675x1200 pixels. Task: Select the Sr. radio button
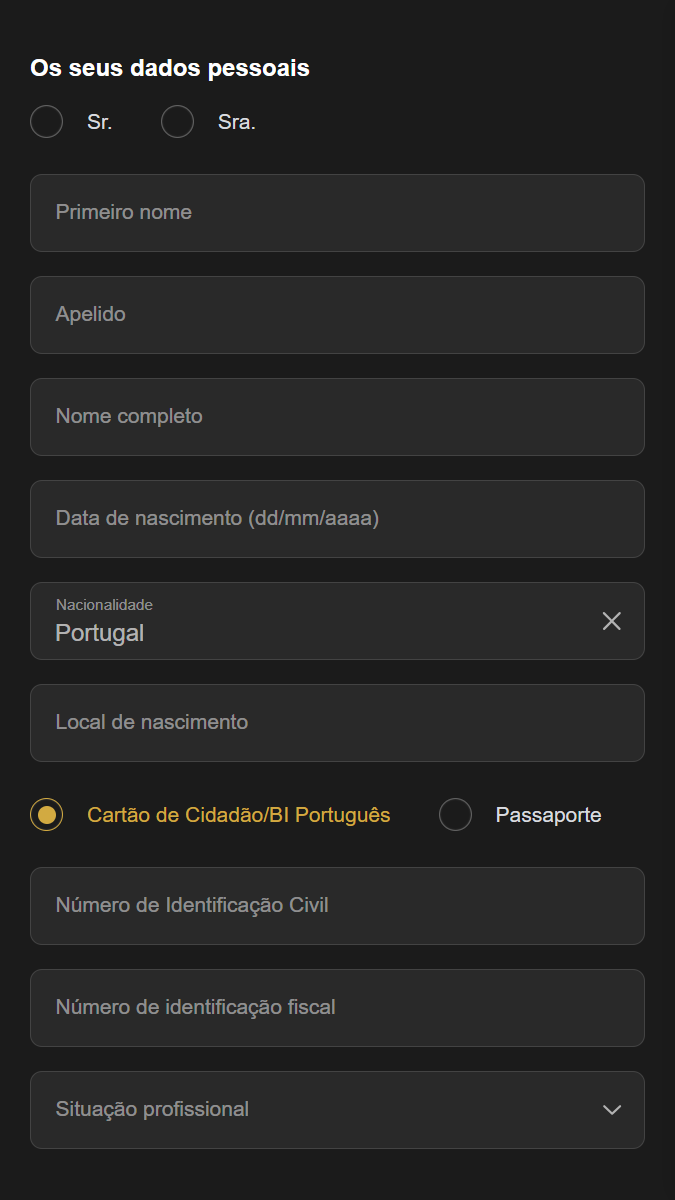47,122
